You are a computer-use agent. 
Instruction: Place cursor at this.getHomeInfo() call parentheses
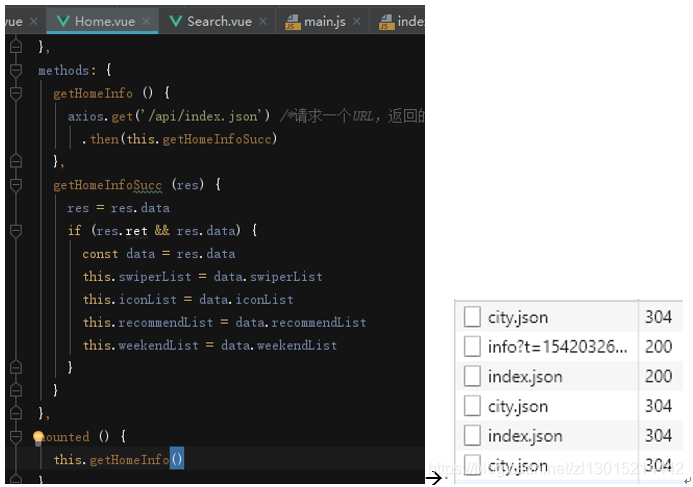[x=177, y=460]
